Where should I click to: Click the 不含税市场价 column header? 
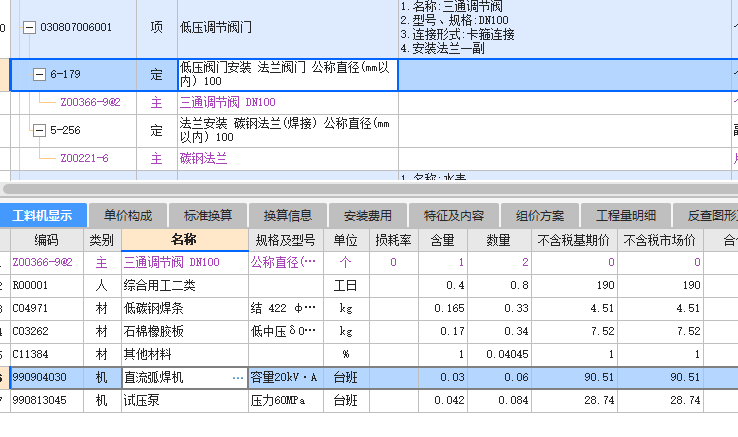coord(660,241)
